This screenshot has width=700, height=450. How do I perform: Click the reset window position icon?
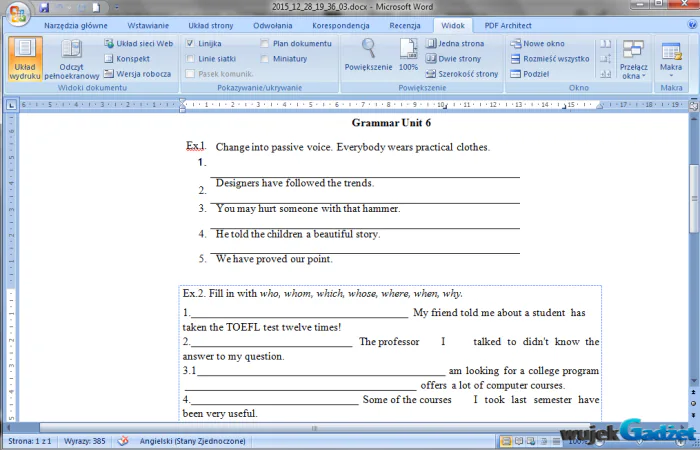click(x=605, y=74)
